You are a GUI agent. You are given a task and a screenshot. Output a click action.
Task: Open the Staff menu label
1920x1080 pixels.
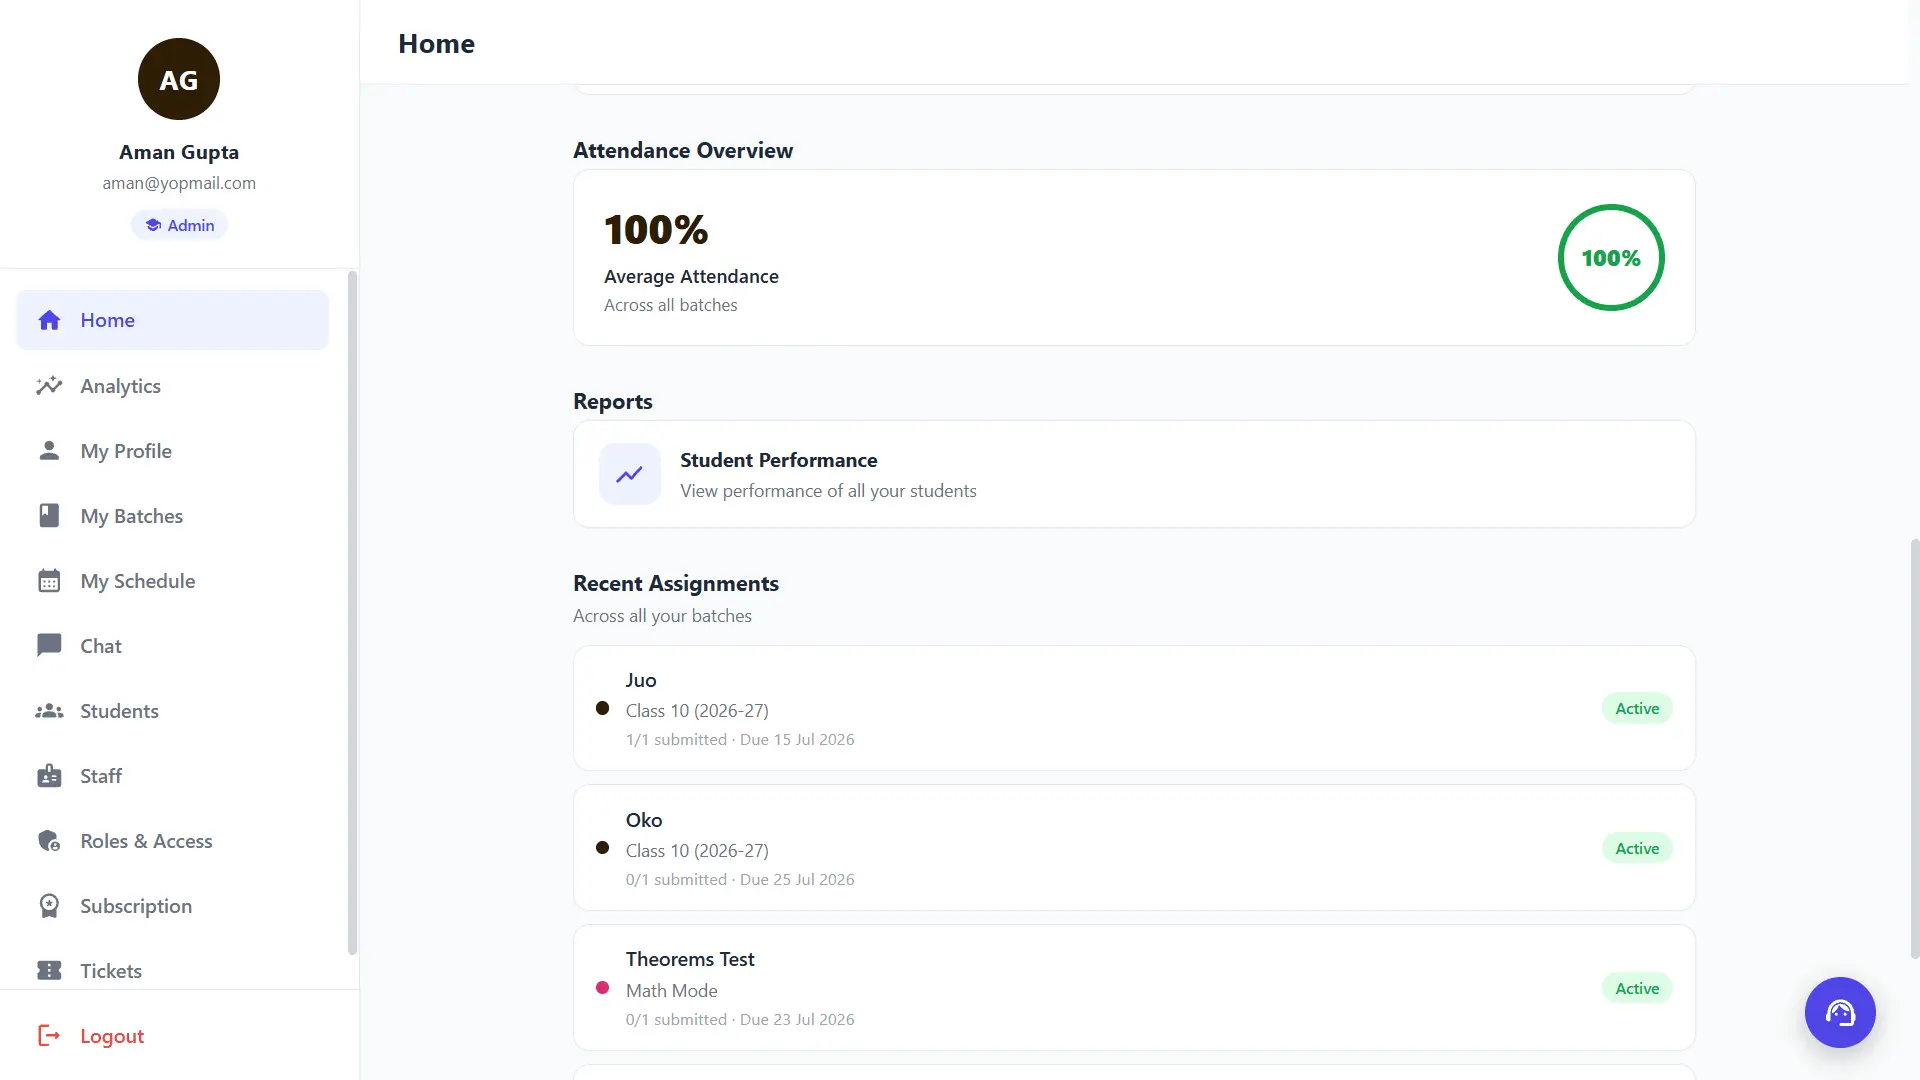pyautogui.click(x=101, y=776)
